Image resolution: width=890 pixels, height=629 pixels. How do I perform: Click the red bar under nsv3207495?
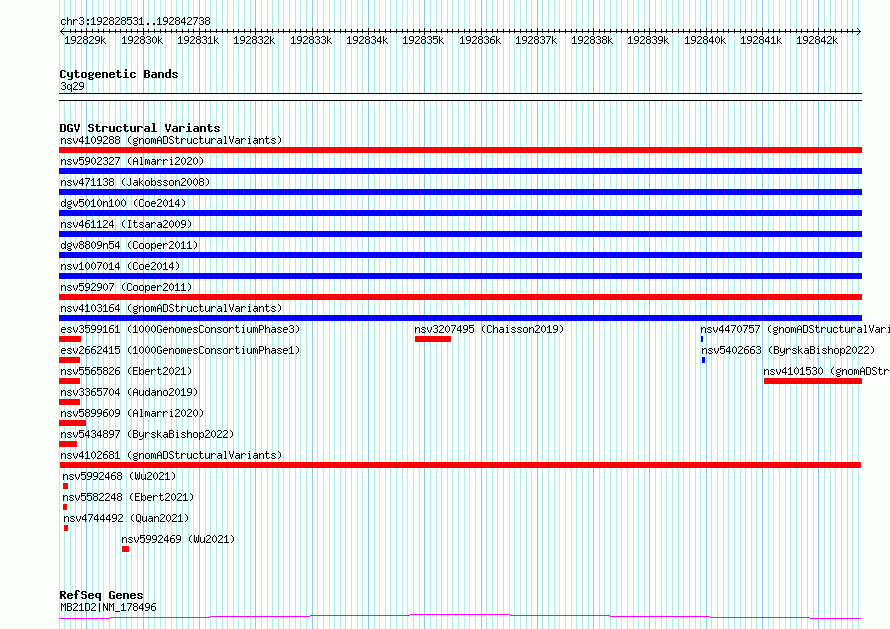point(433,339)
